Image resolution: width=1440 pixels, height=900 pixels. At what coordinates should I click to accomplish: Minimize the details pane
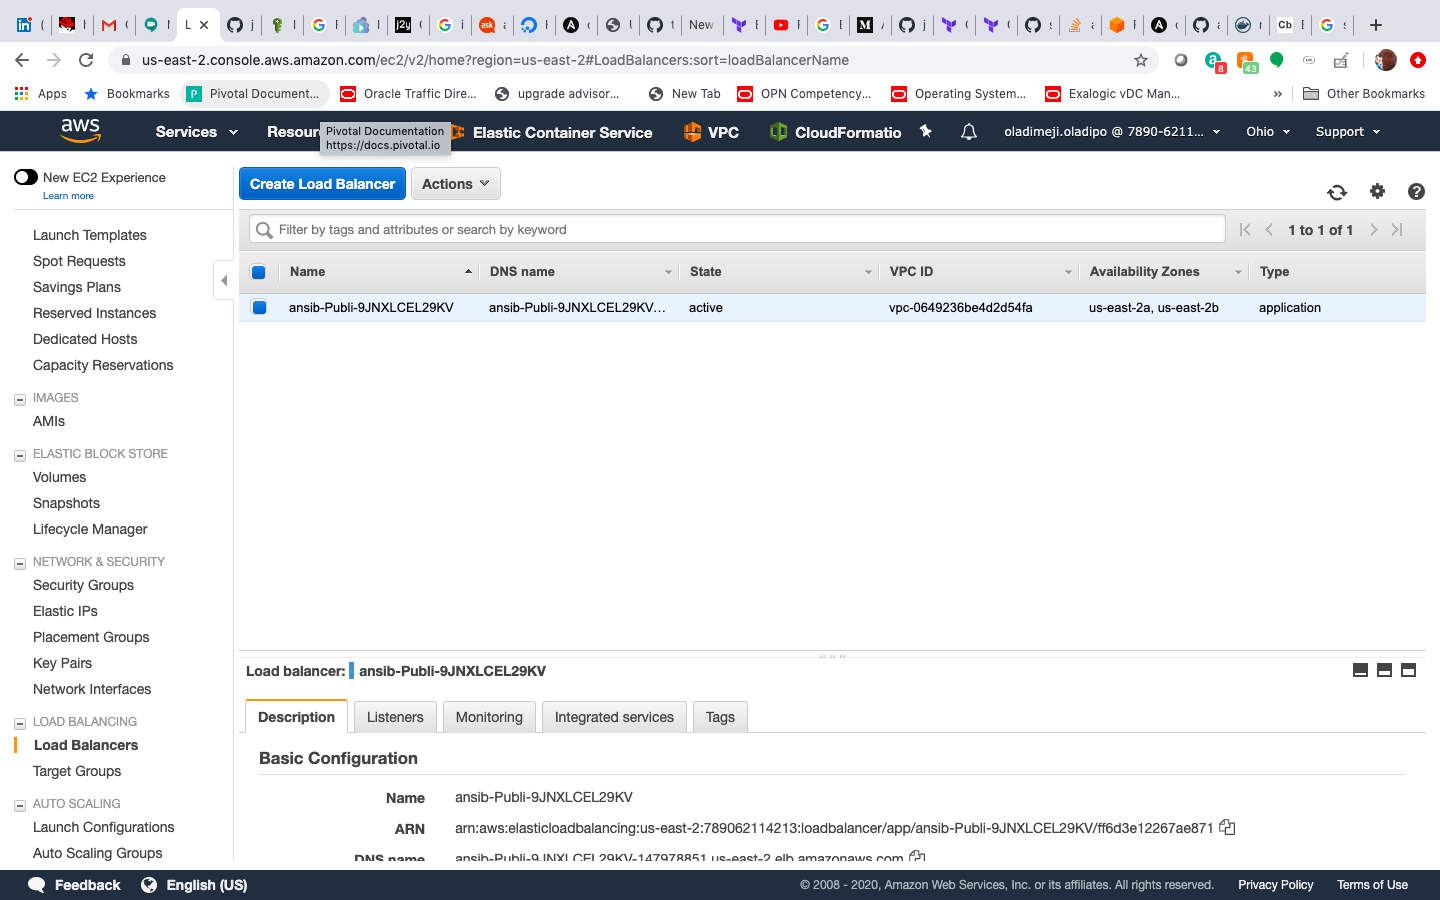1360,670
